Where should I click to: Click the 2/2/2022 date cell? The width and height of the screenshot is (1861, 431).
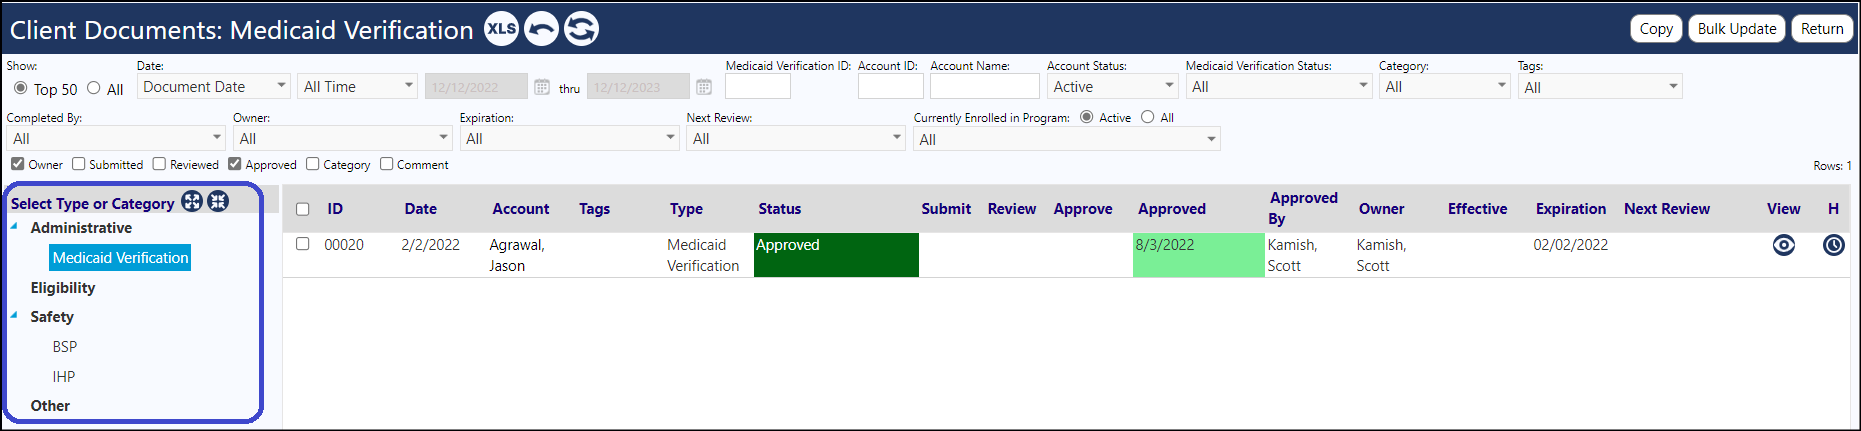pyautogui.click(x=430, y=245)
